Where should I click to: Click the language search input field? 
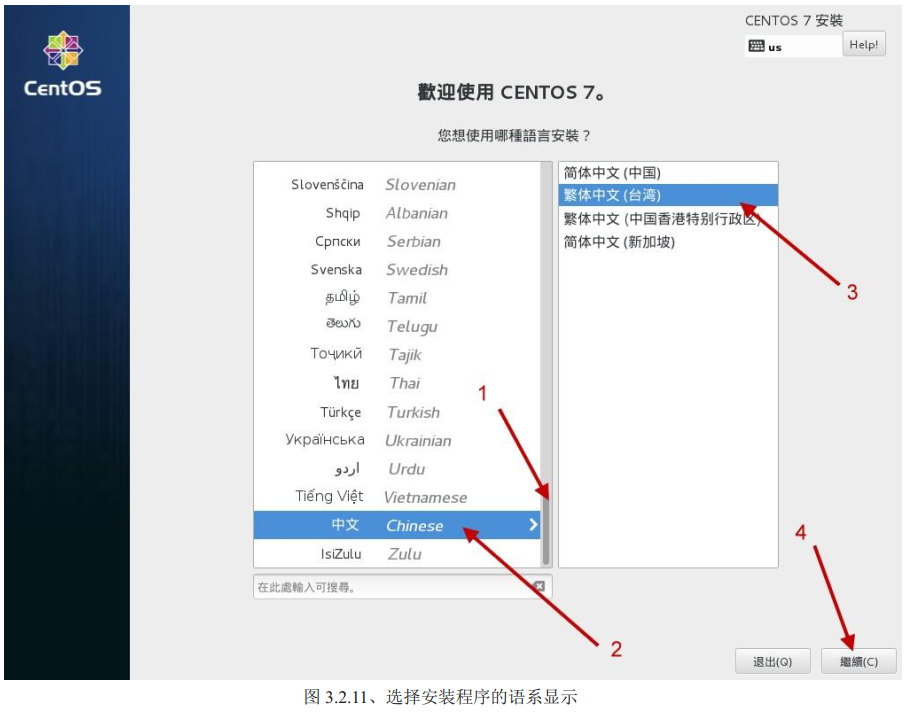[402, 587]
